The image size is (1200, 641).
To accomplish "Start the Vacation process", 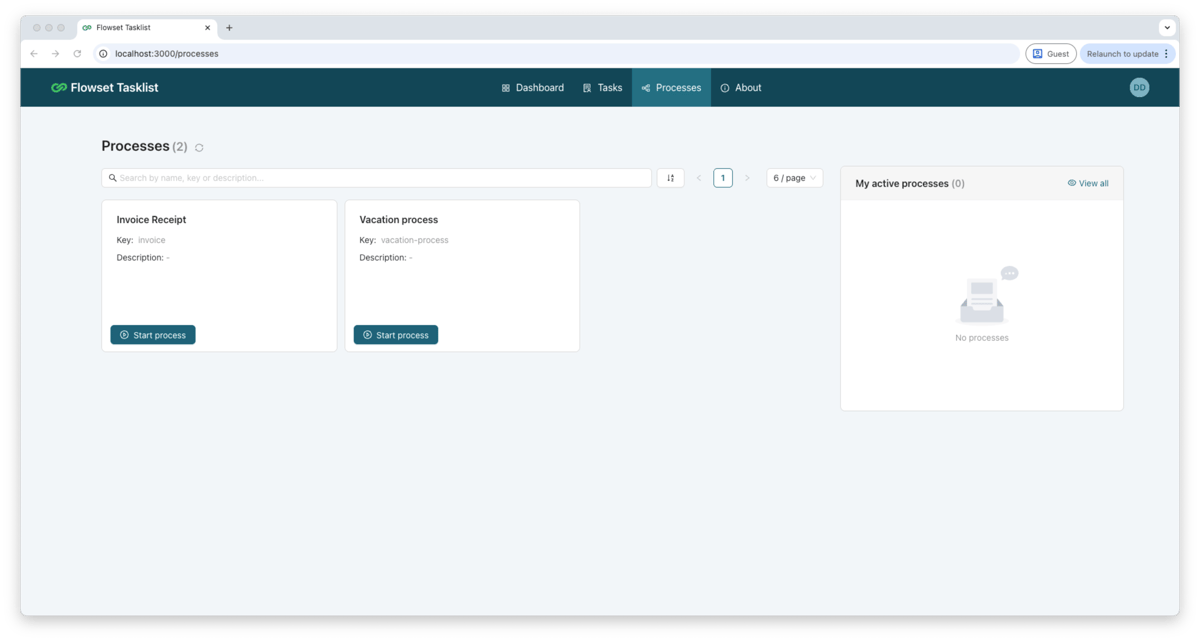I will coord(396,335).
